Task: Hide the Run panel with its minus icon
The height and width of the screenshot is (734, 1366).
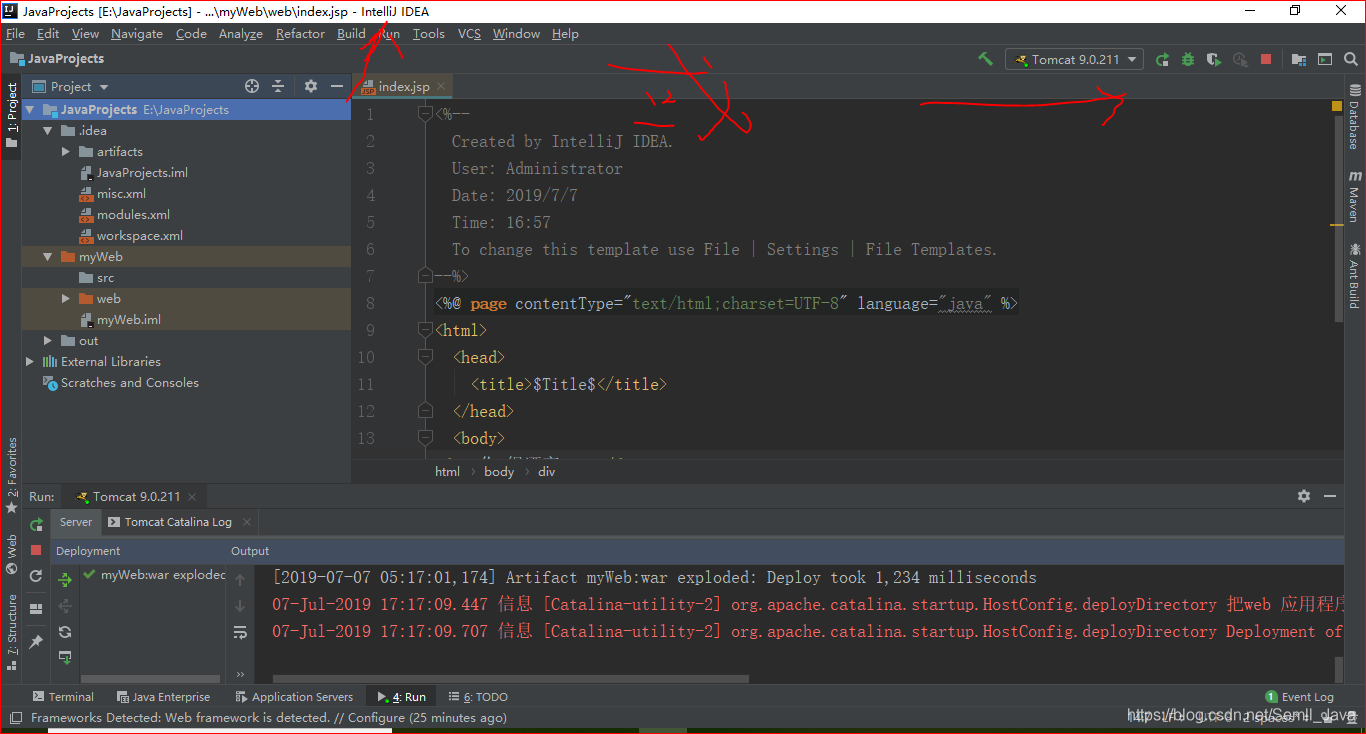Action: 1330,496
